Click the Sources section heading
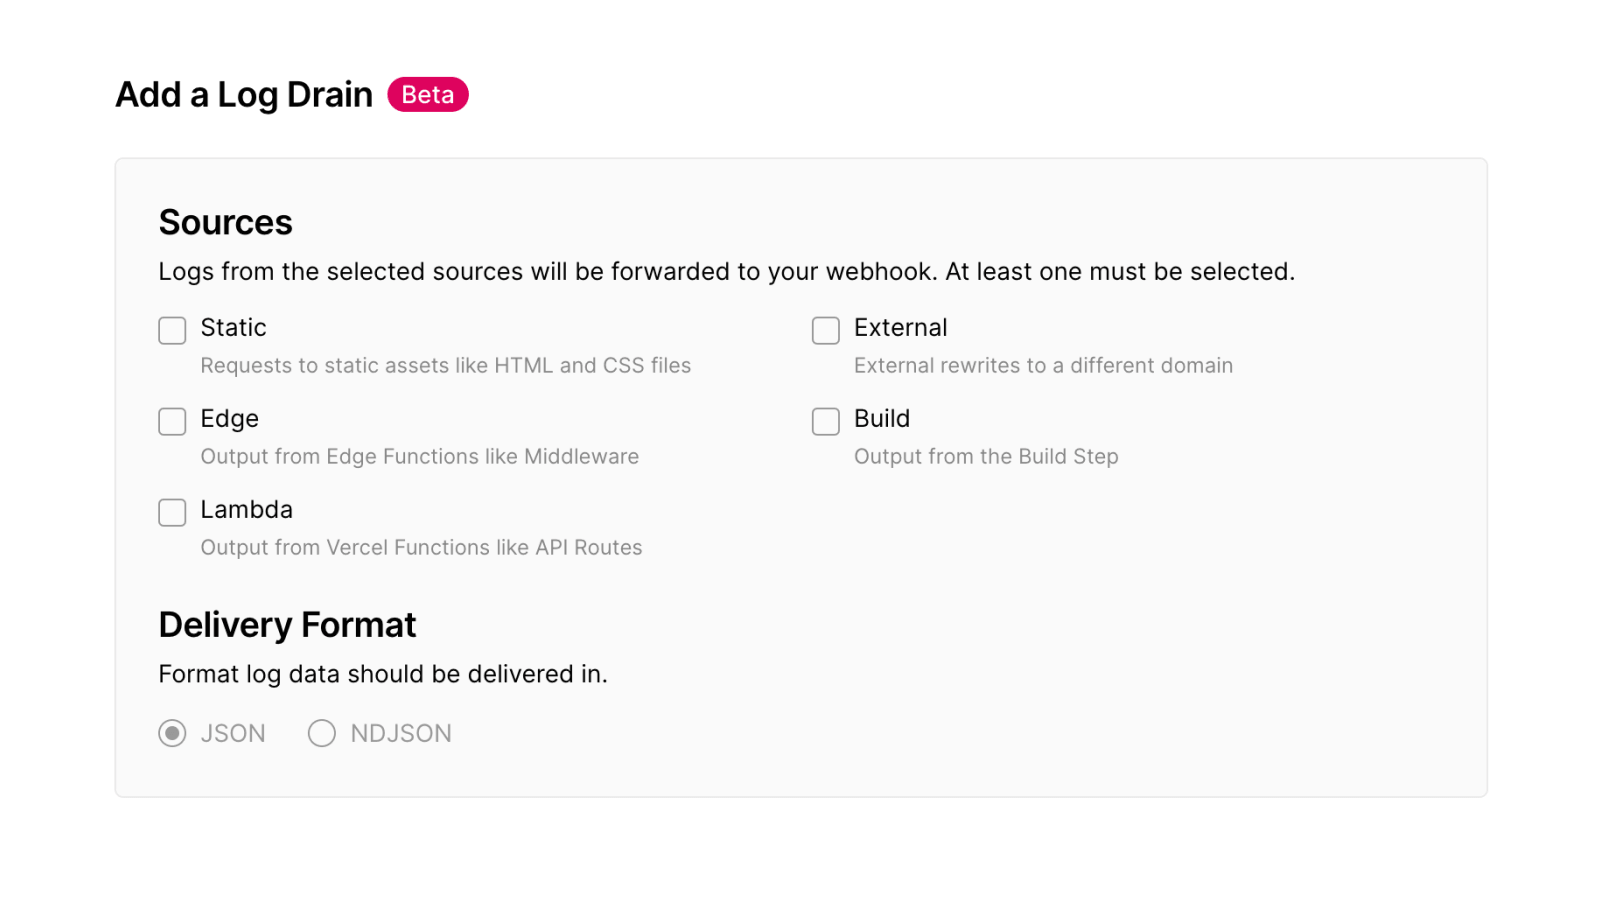Screen dimensions: 1600x900 [225, 222]
